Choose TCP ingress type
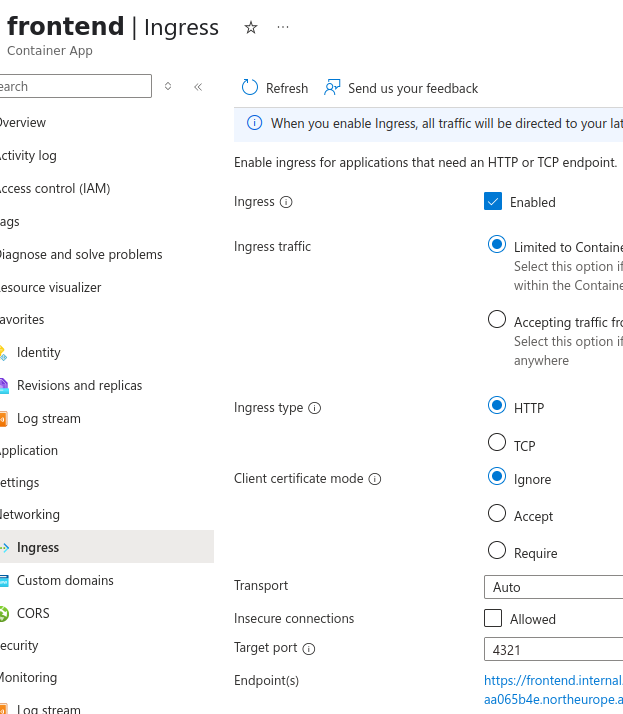Viewport: 623px width, 714px height. (497, 442)
